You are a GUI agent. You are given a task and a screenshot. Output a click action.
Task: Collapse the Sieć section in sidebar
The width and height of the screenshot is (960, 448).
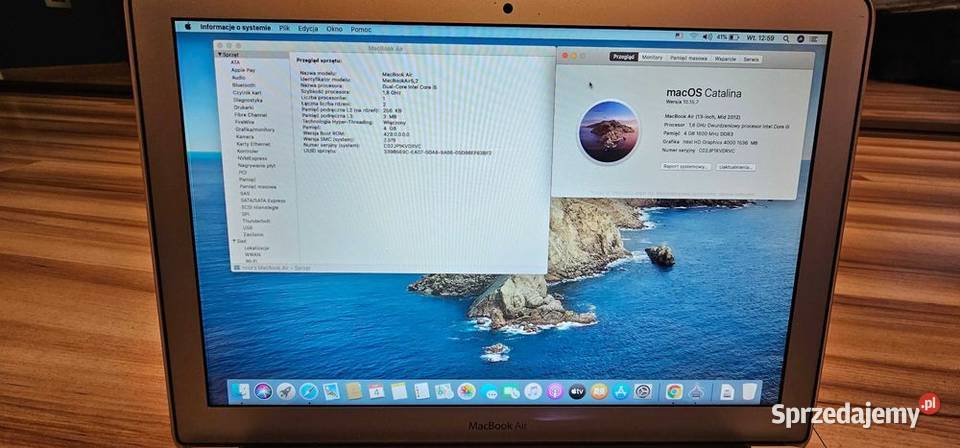point(234,241)
